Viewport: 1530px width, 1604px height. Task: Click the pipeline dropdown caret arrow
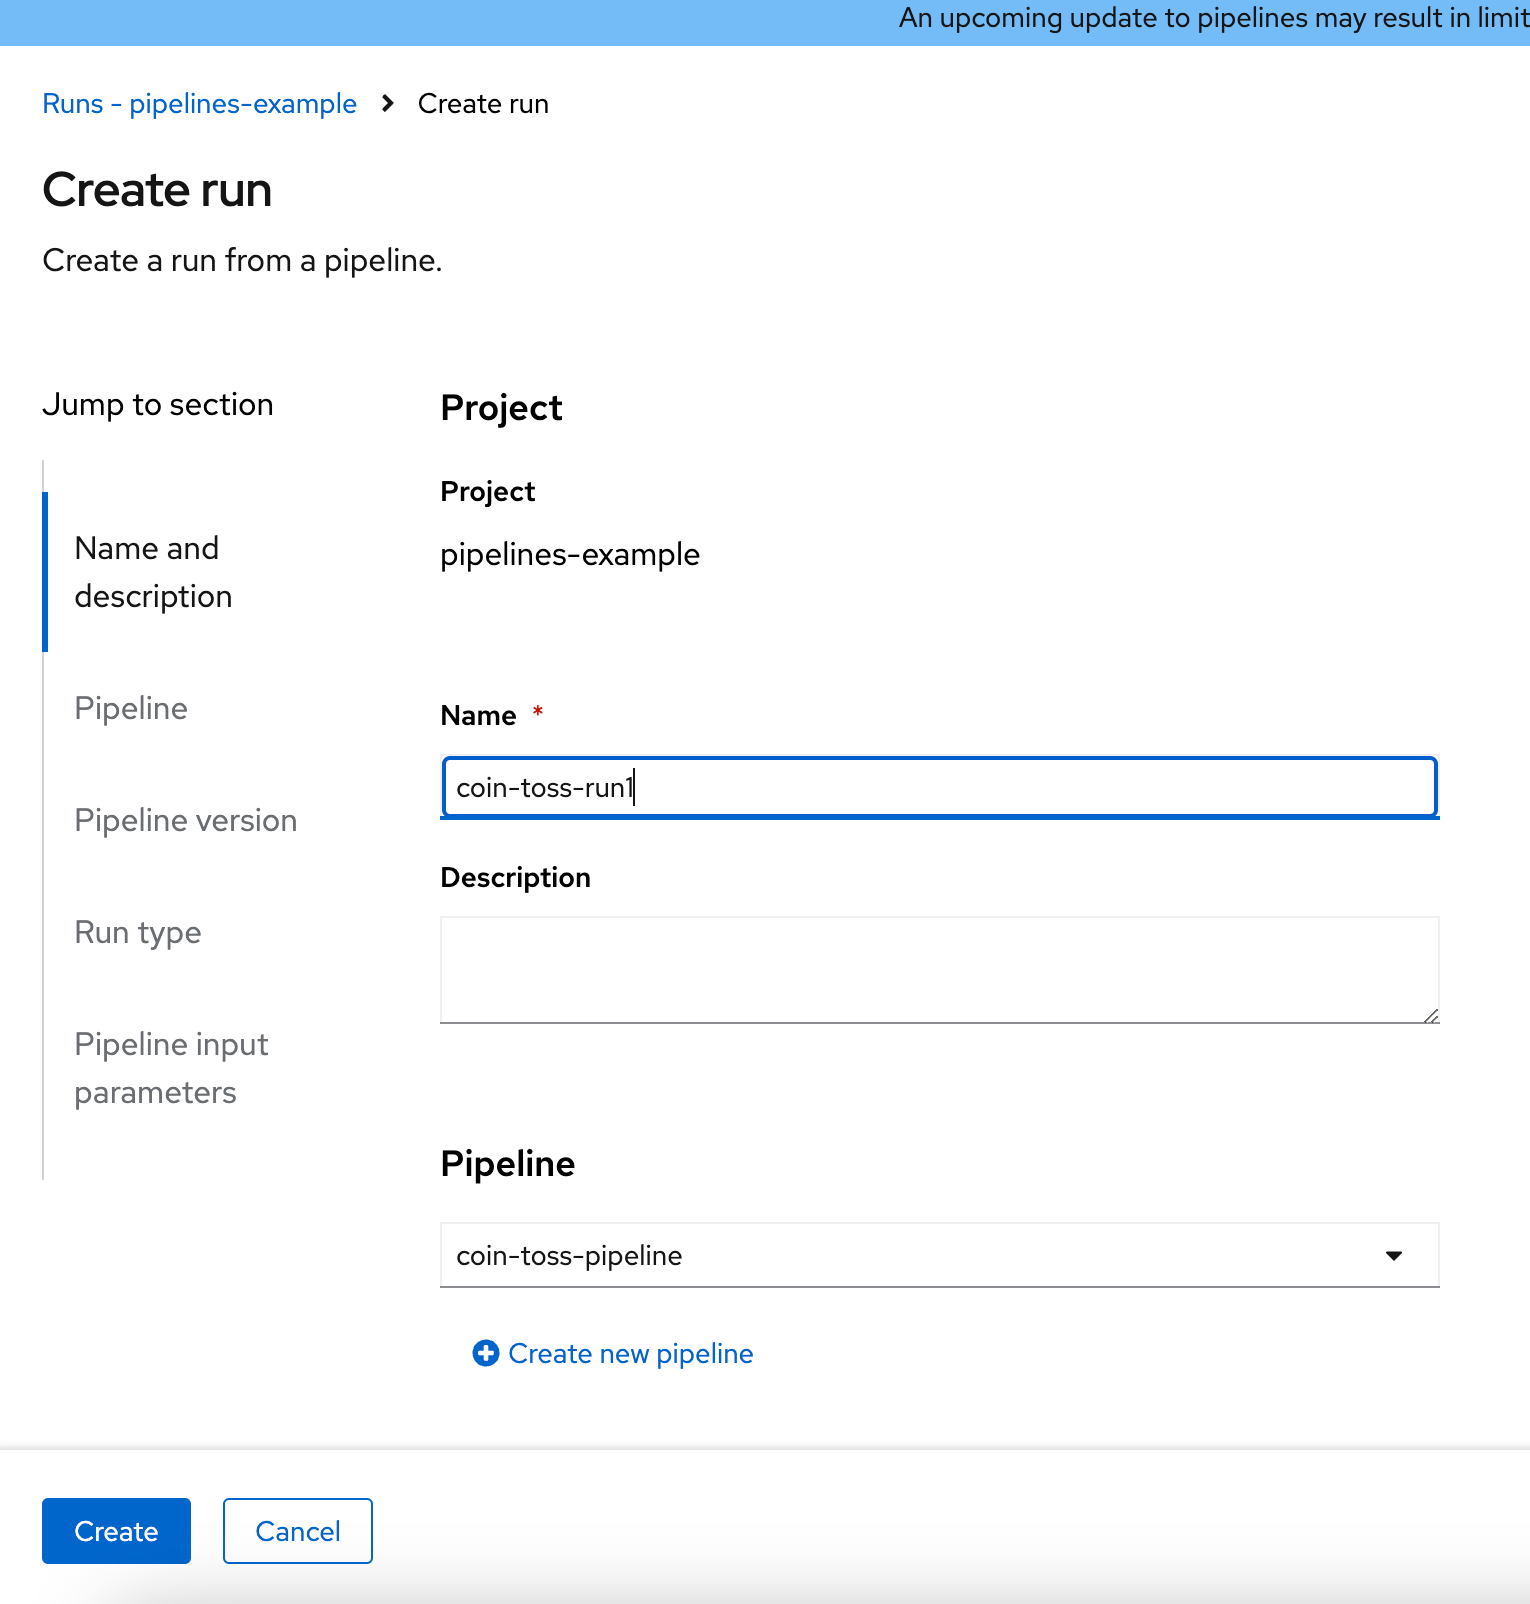coord(1394,1256)
